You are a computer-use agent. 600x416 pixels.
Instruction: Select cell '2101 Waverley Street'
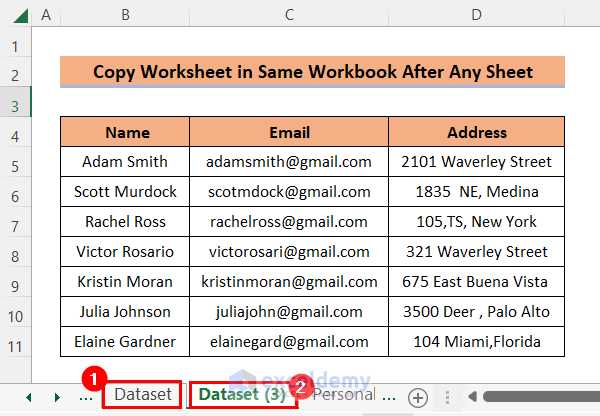click(x=476, y=162)
